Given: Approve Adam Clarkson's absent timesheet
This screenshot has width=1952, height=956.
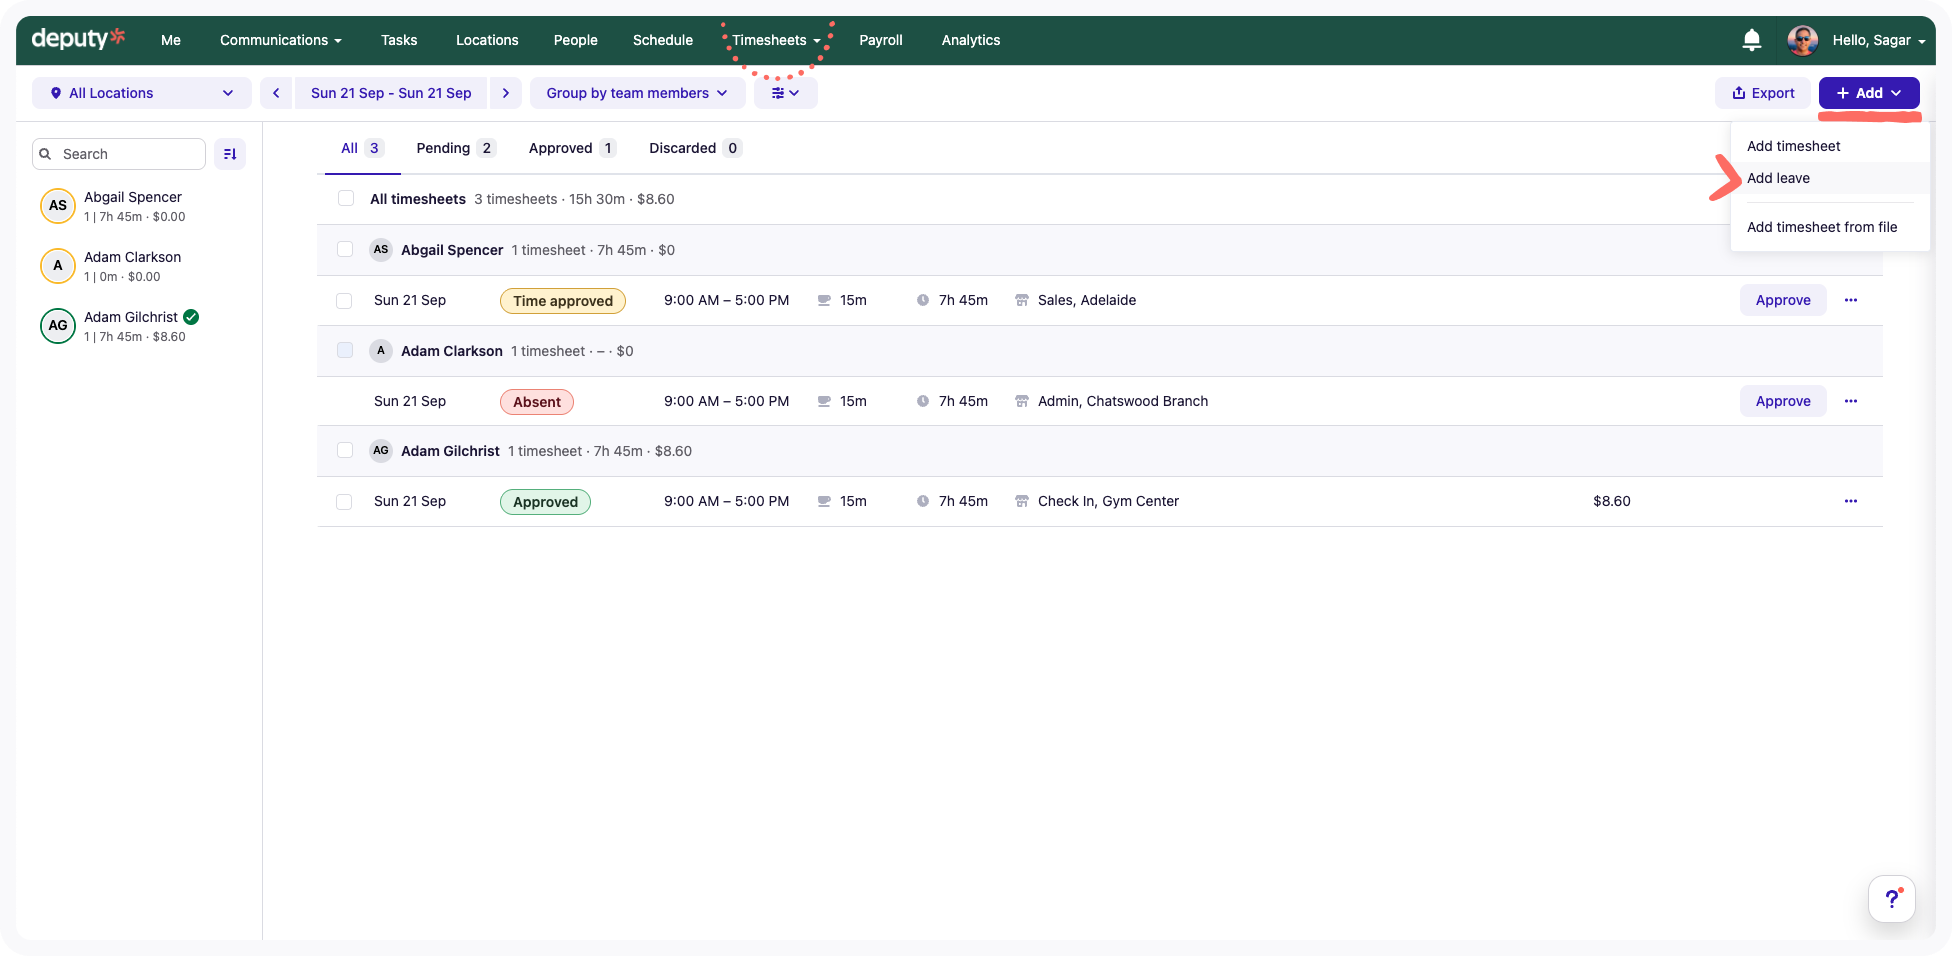Looking at the screenshot, I should [x=1782, y=401].
